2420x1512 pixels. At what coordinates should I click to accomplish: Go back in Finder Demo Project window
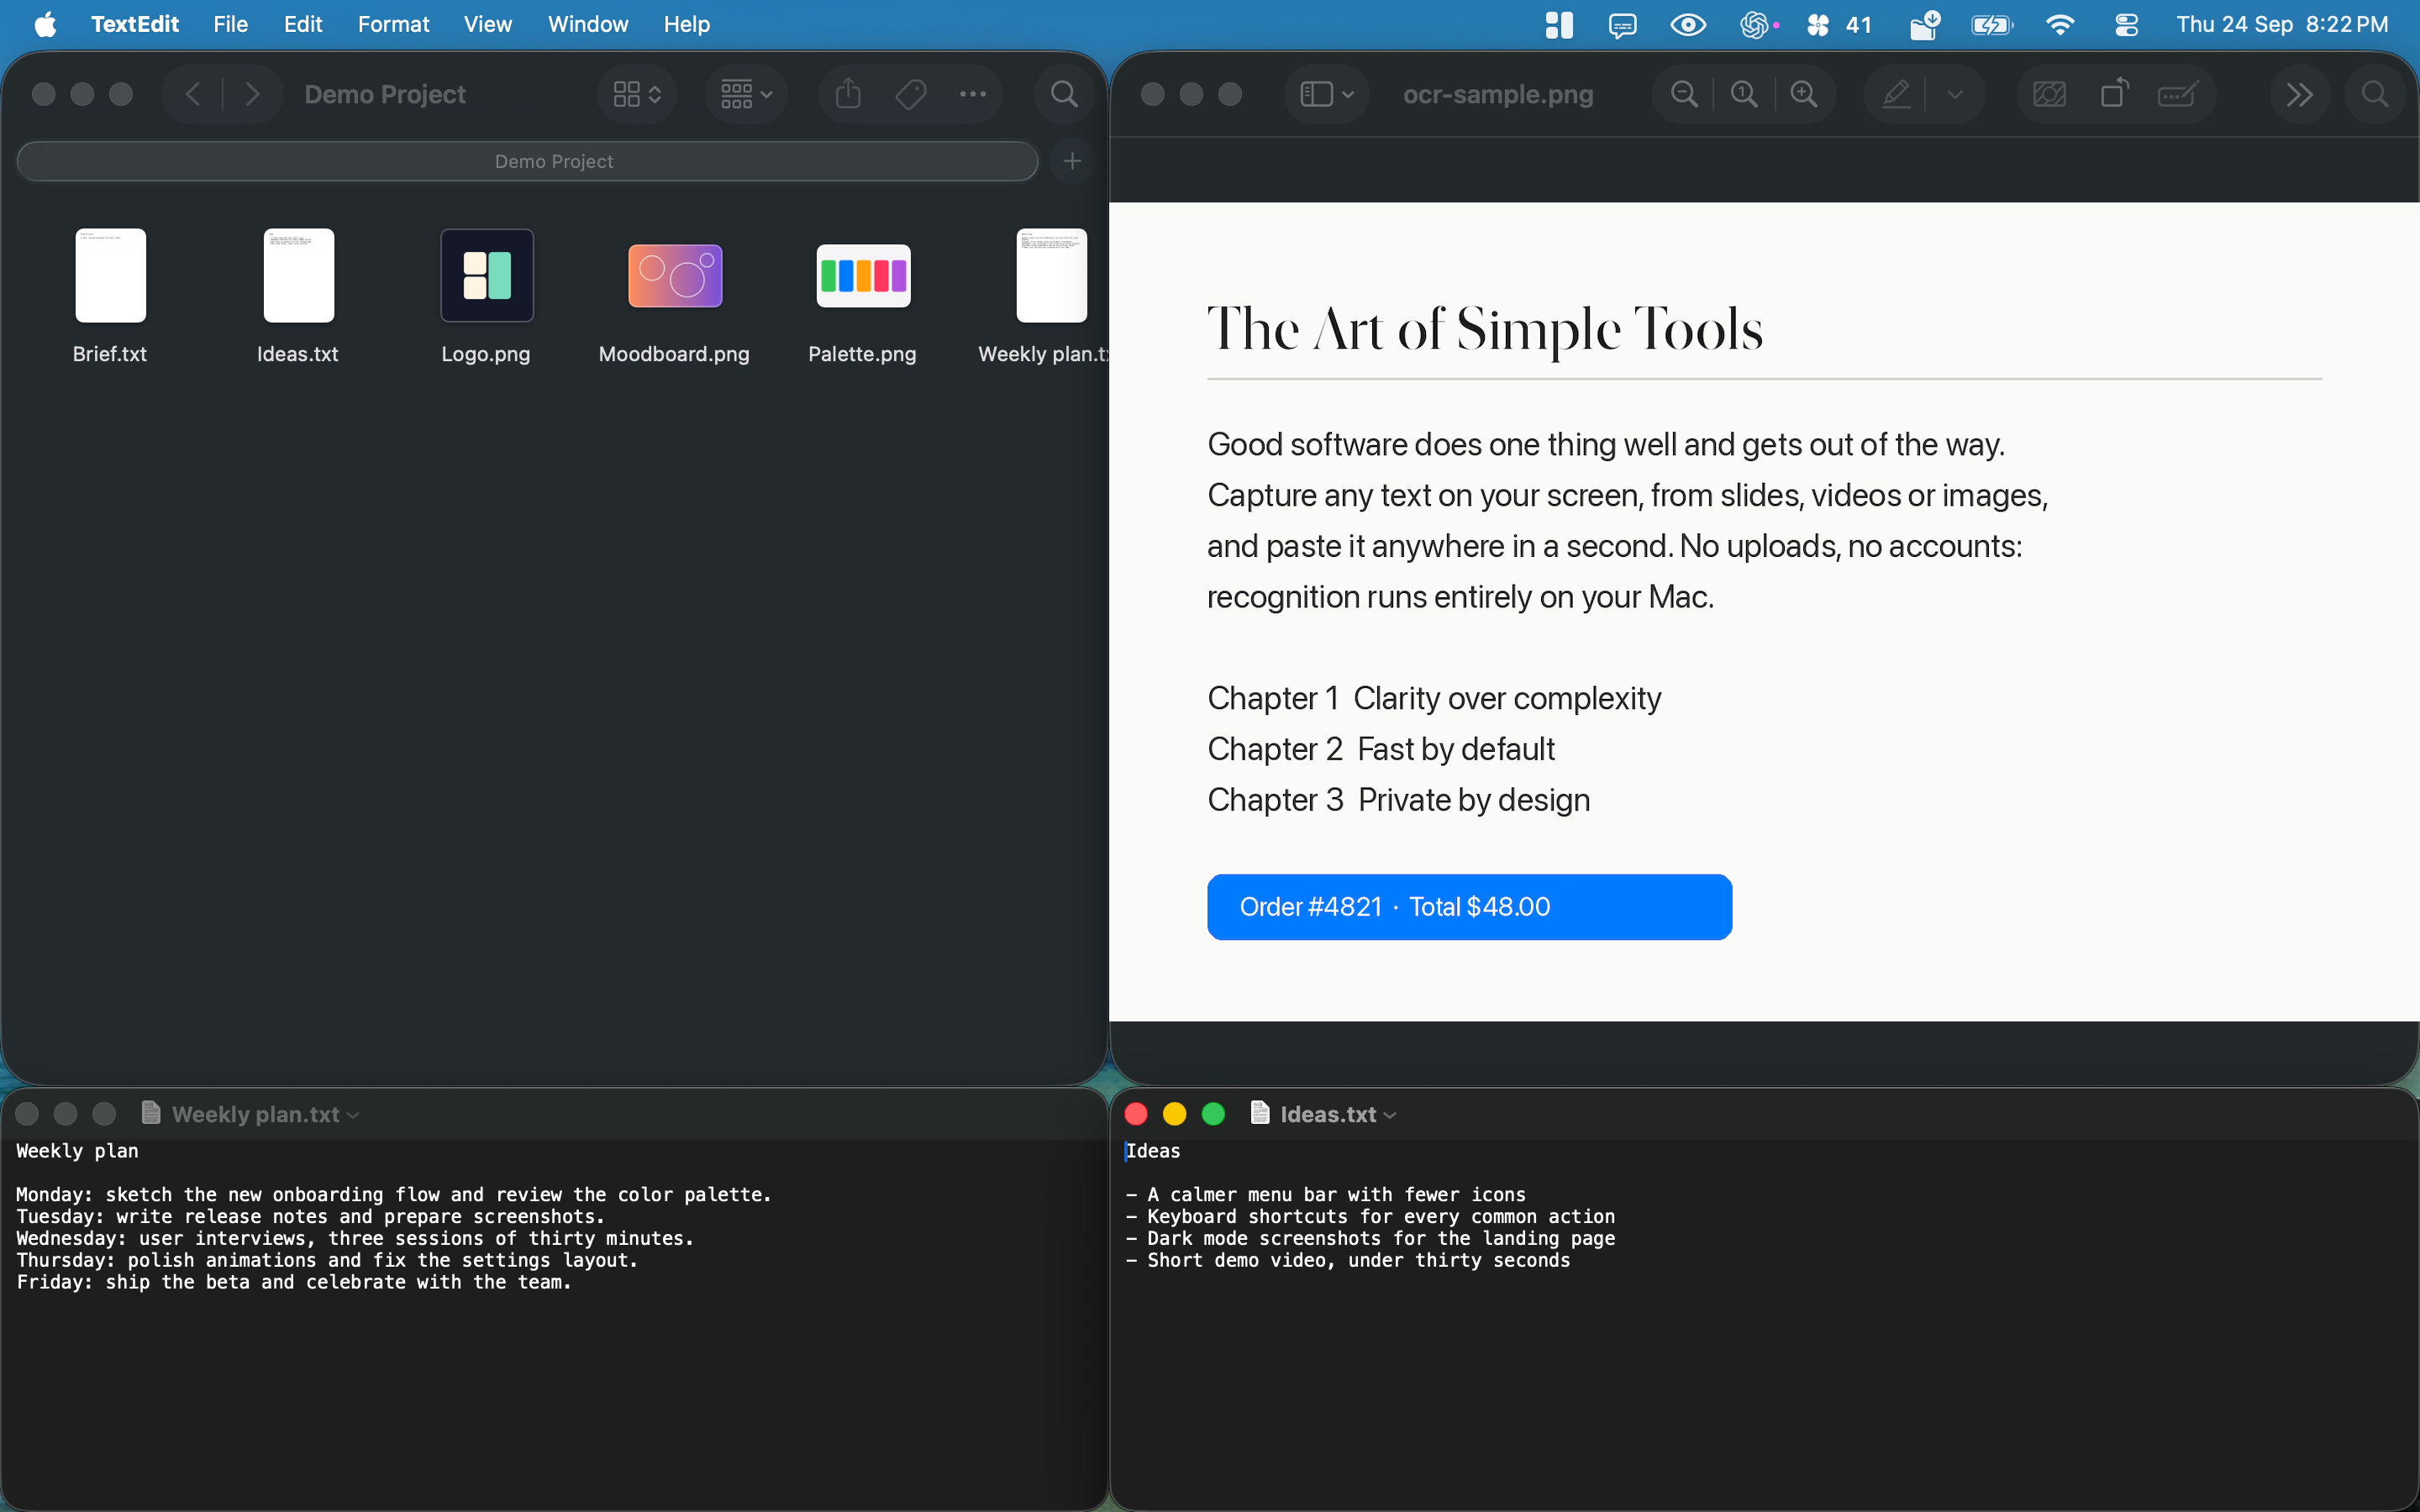coord(193,94)
